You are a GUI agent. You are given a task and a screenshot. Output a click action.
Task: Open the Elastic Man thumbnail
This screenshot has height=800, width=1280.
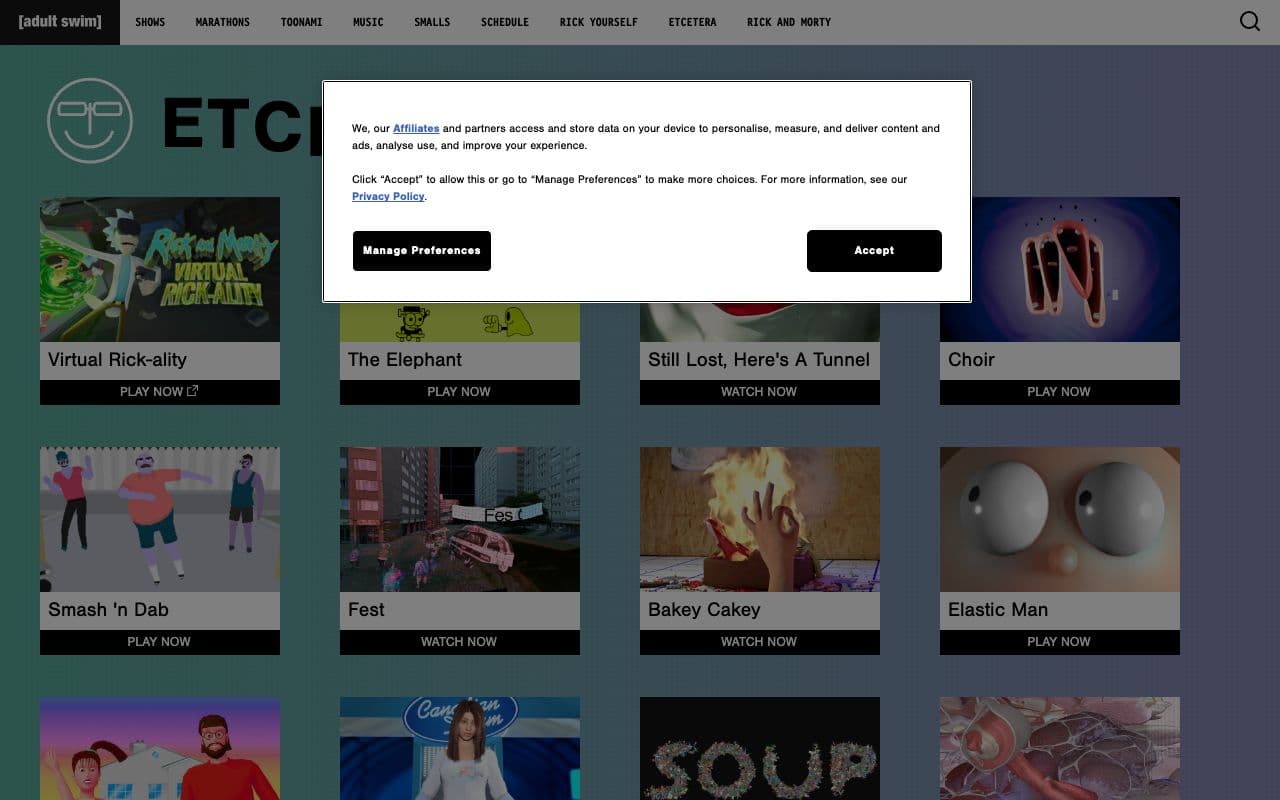click(x=1060, y=519)
